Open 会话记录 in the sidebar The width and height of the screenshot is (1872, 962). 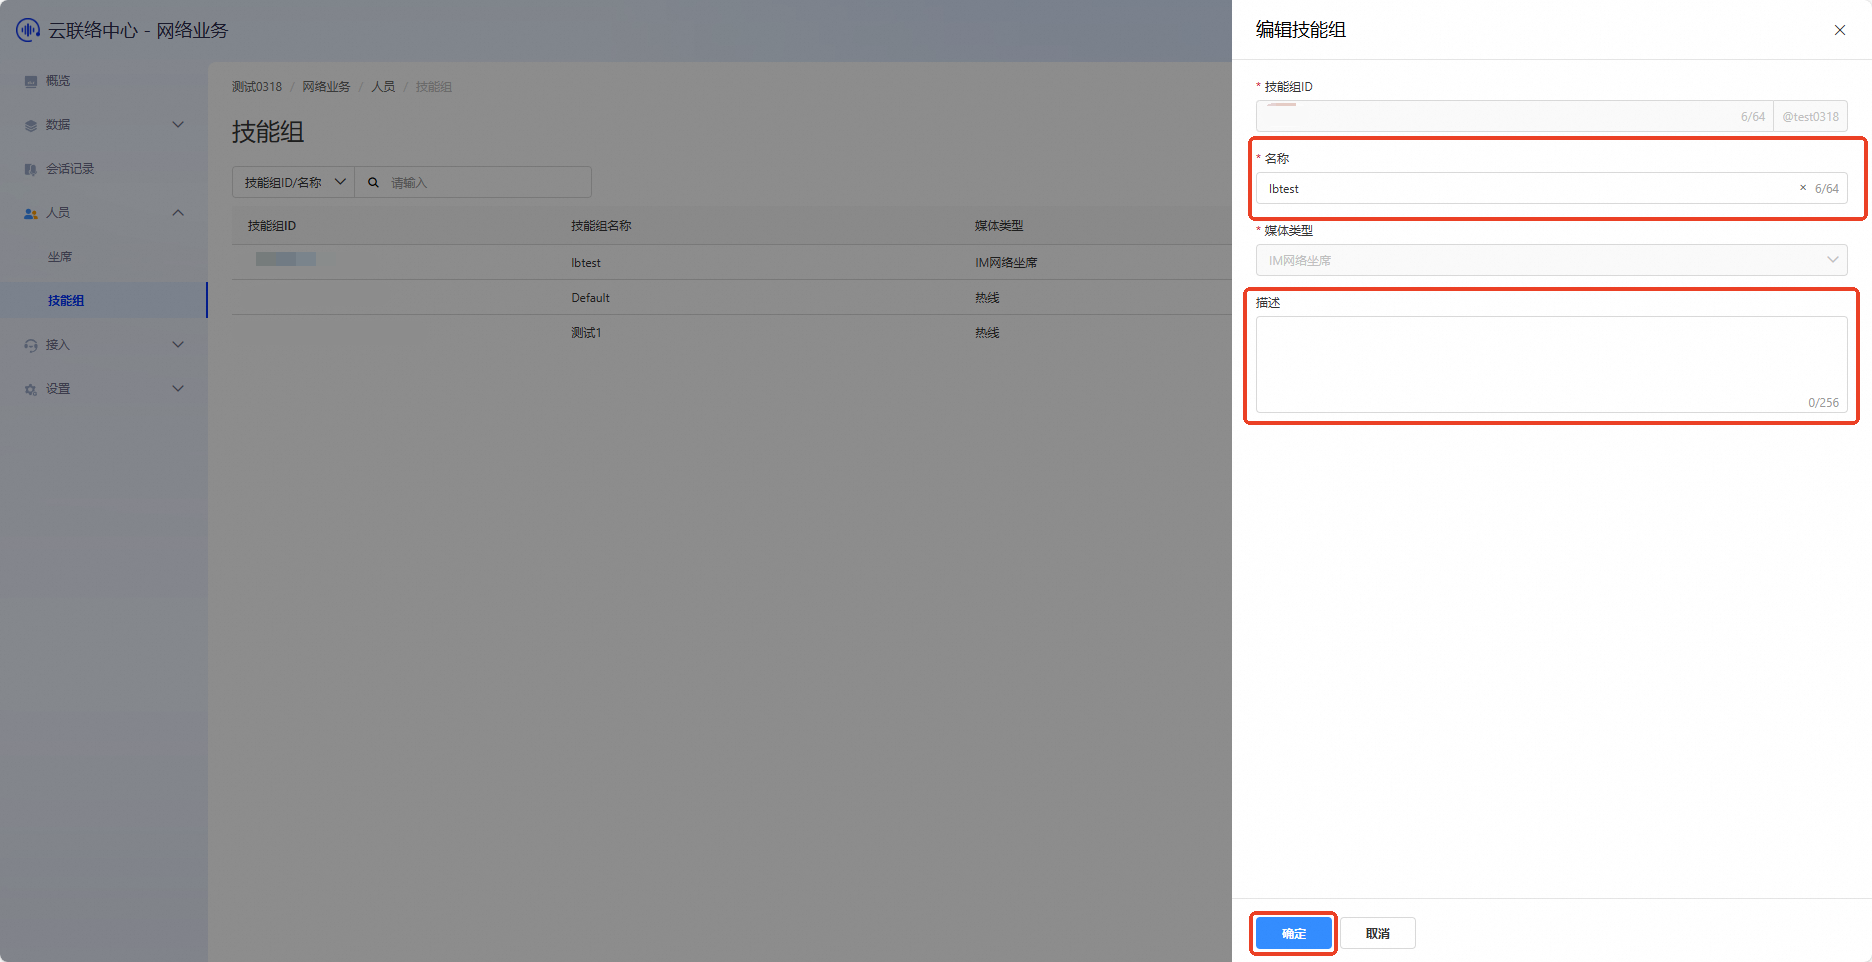pos(70,169)
